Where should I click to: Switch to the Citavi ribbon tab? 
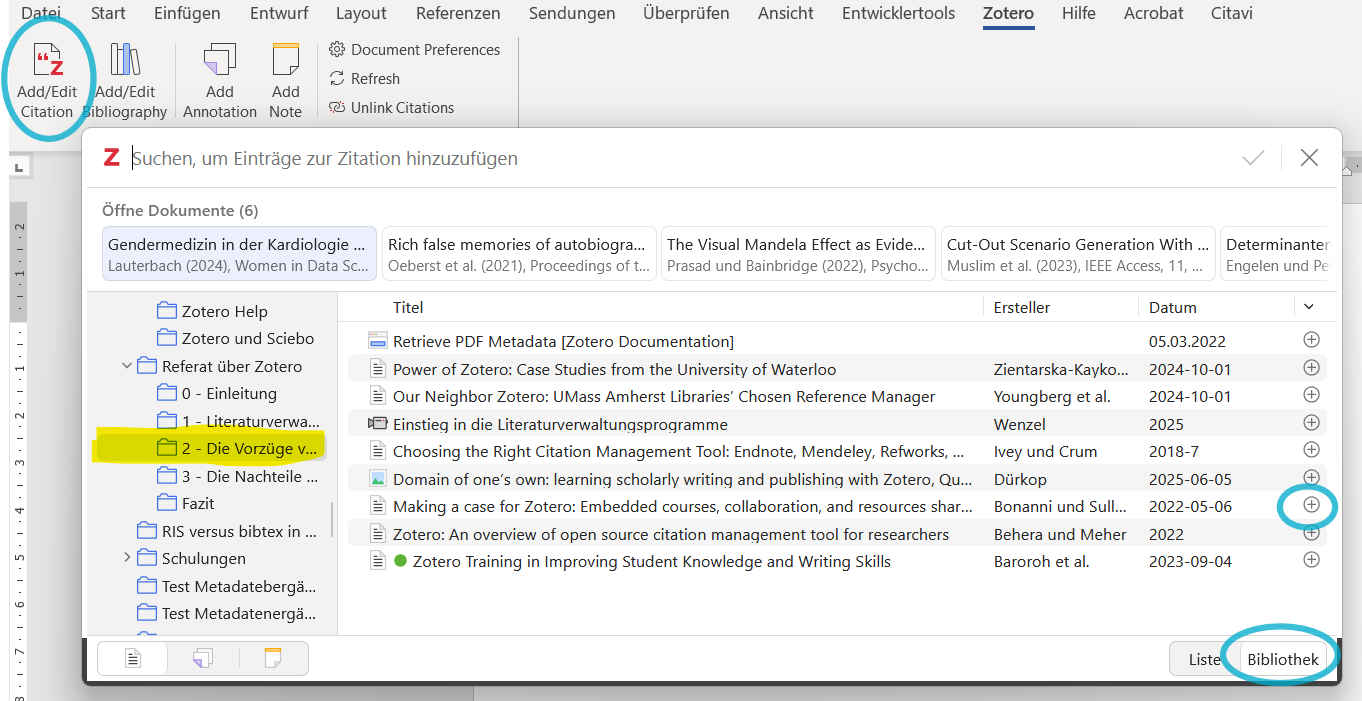tap(1230, 13)
